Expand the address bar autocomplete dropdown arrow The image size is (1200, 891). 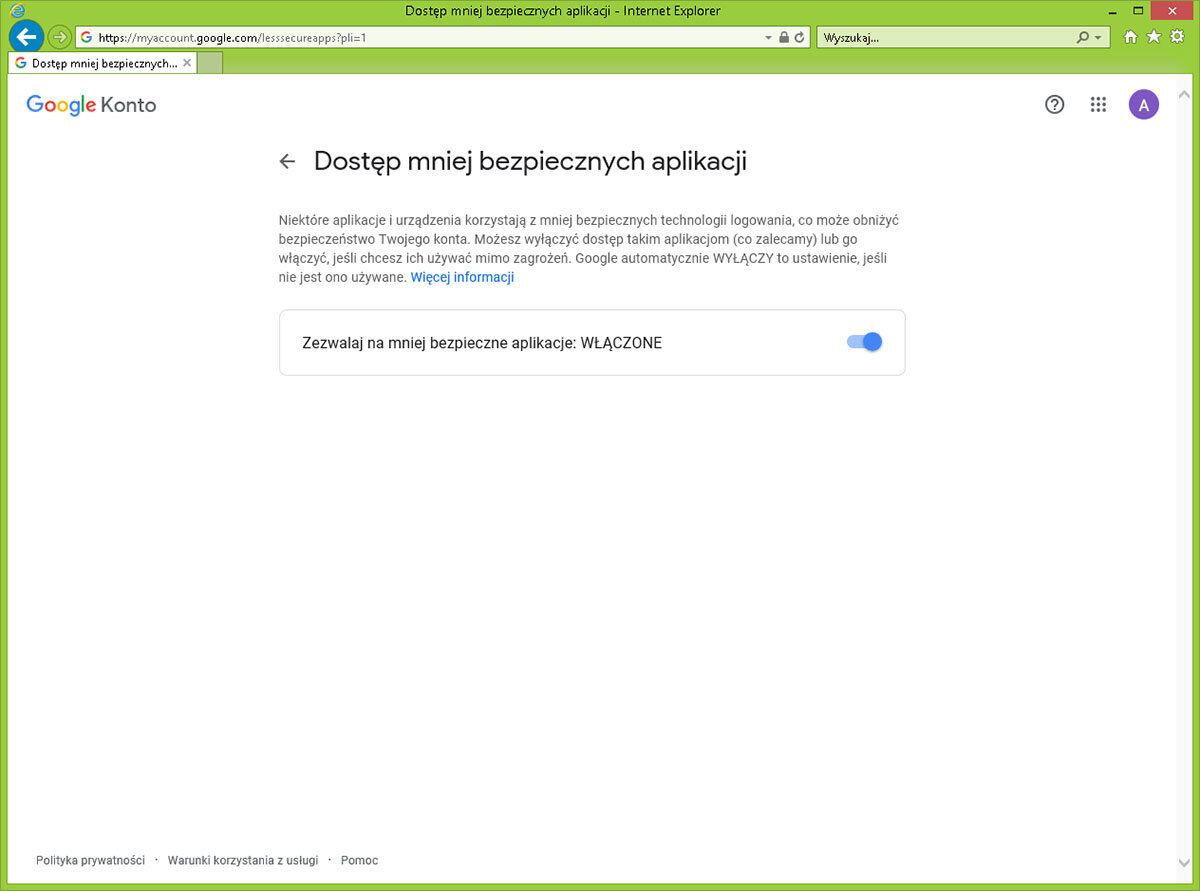click(x=768, y=38)
